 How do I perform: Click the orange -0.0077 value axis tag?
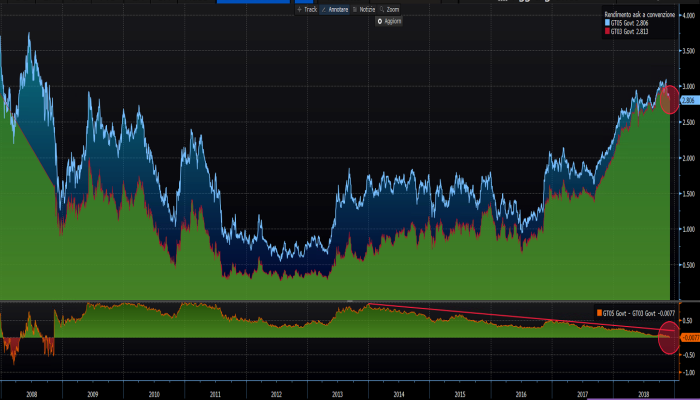(688, 338)
